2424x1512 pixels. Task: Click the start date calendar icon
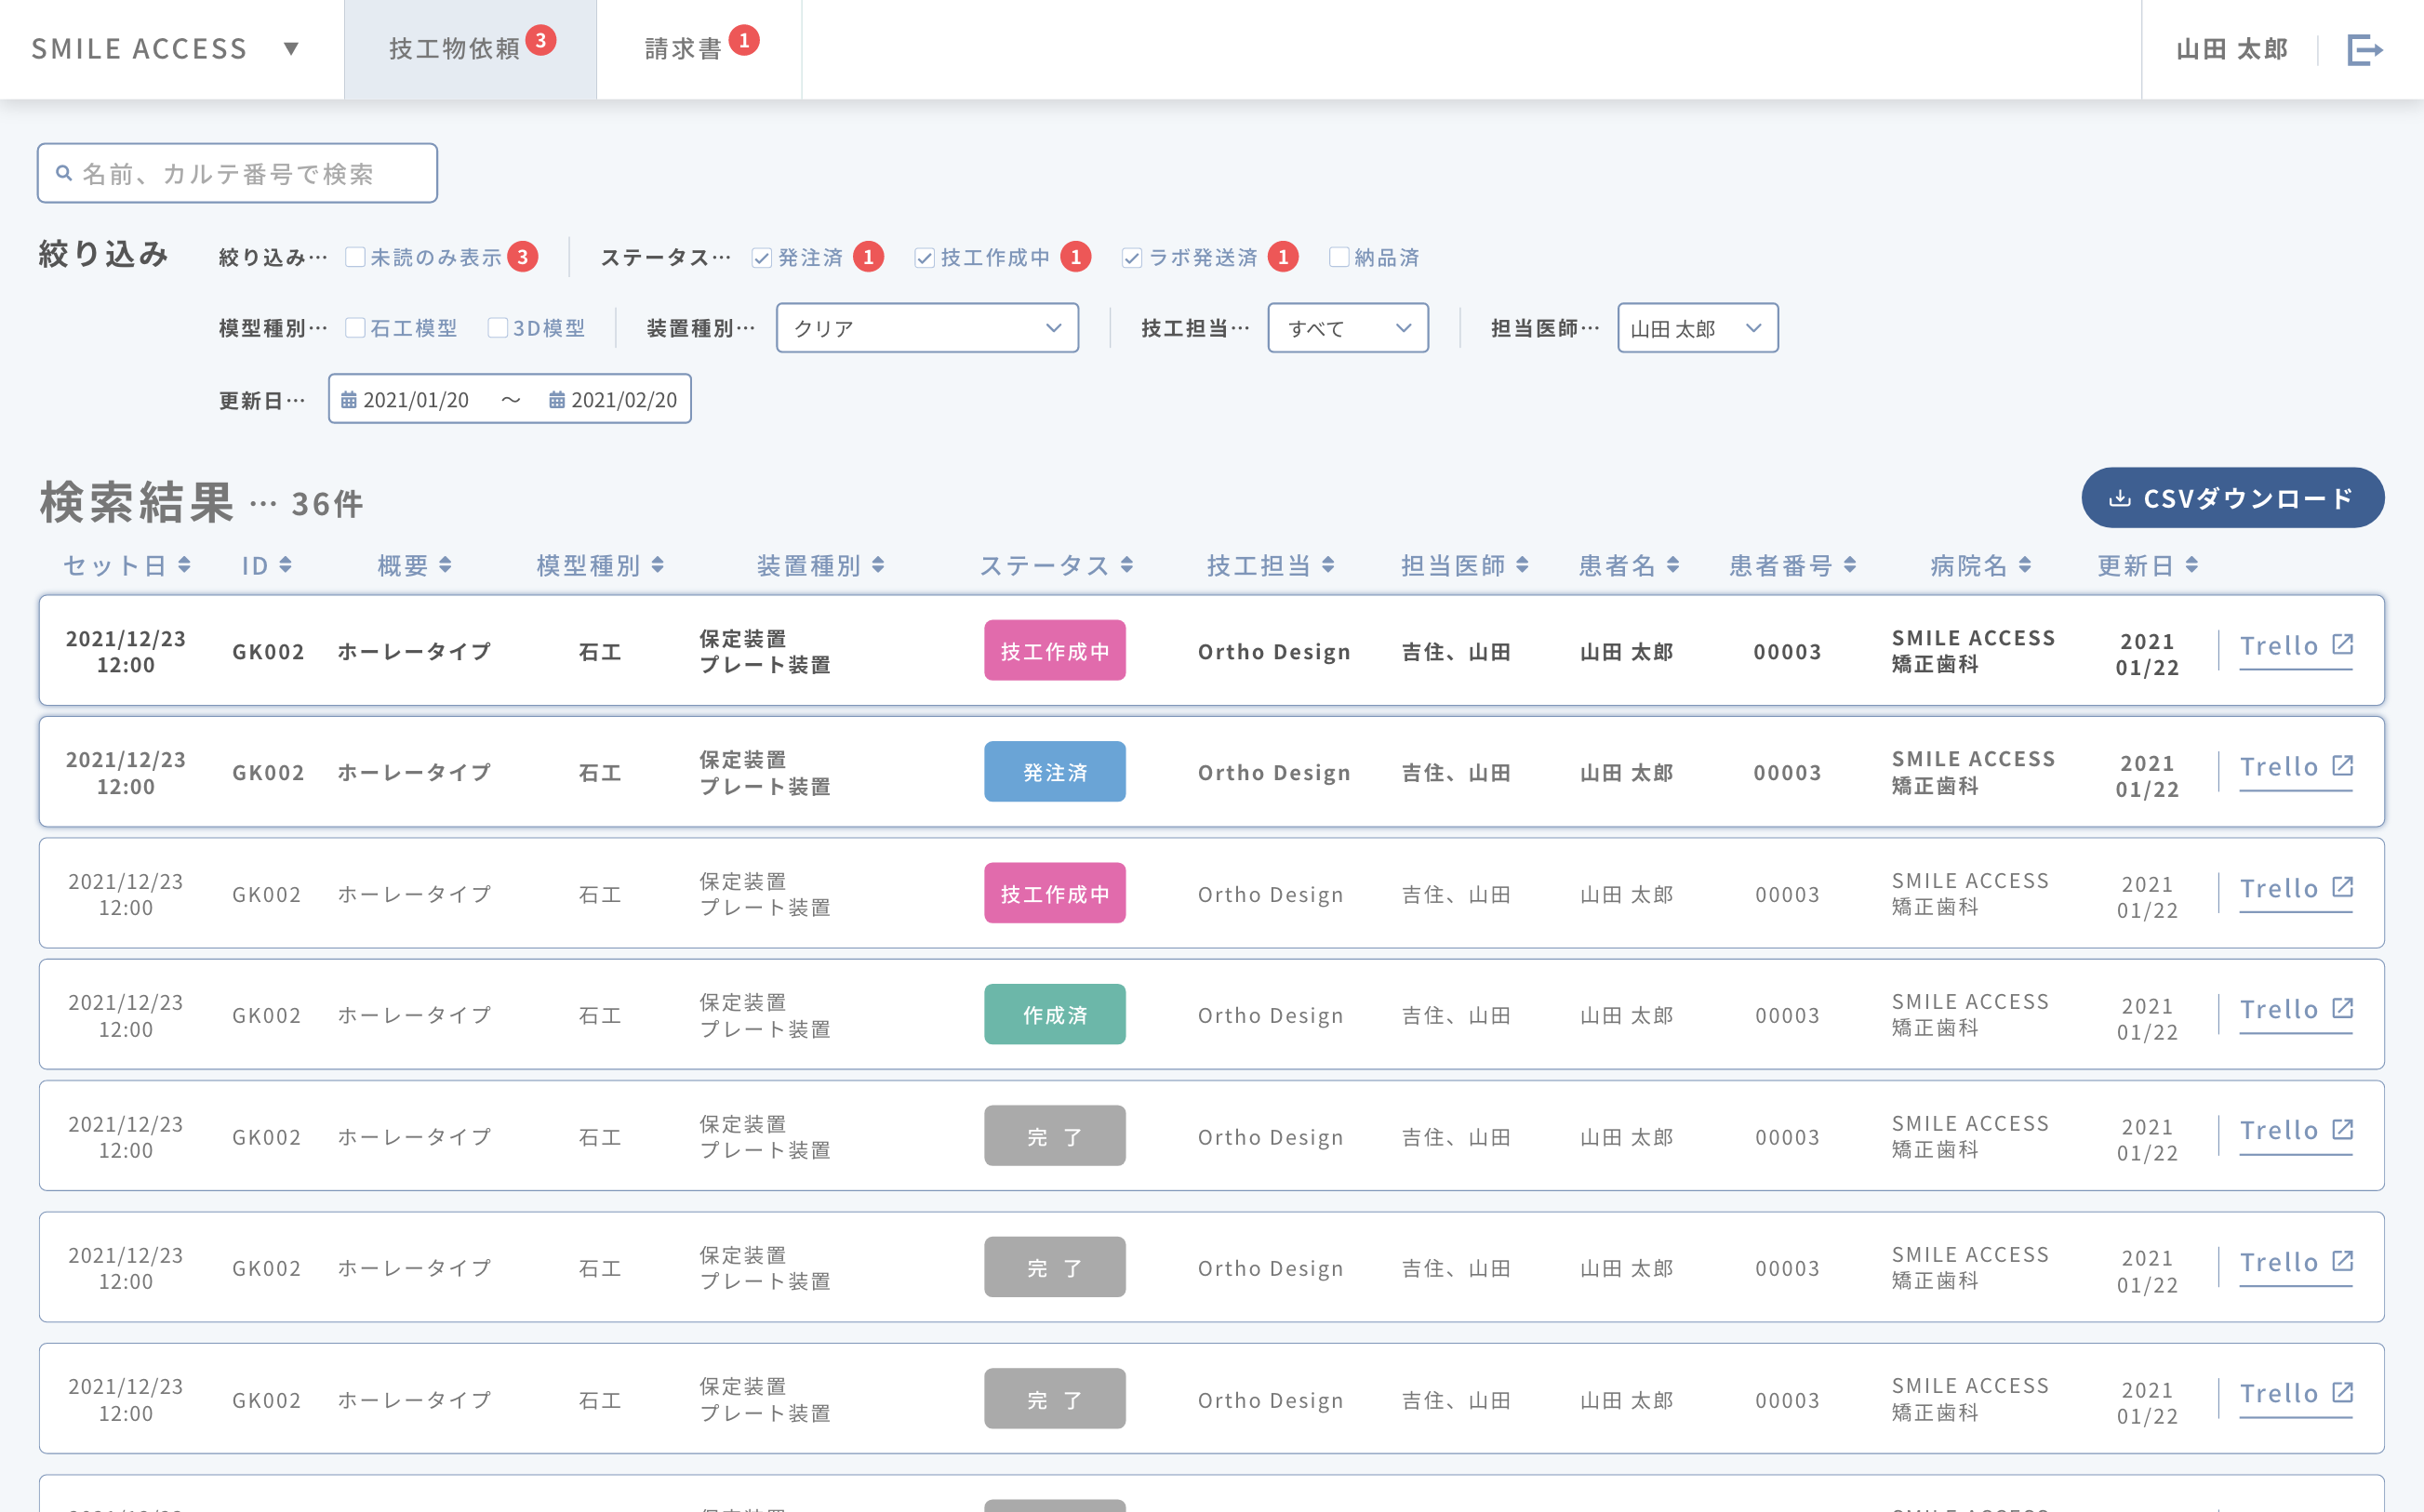(349, 400)
